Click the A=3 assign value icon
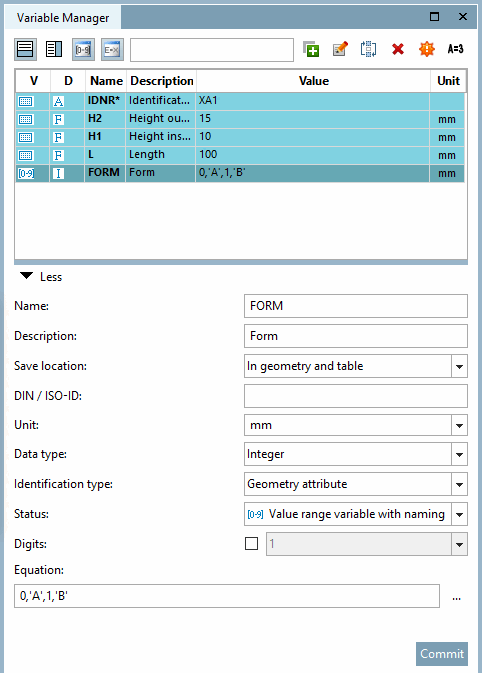 click(455, 49)
